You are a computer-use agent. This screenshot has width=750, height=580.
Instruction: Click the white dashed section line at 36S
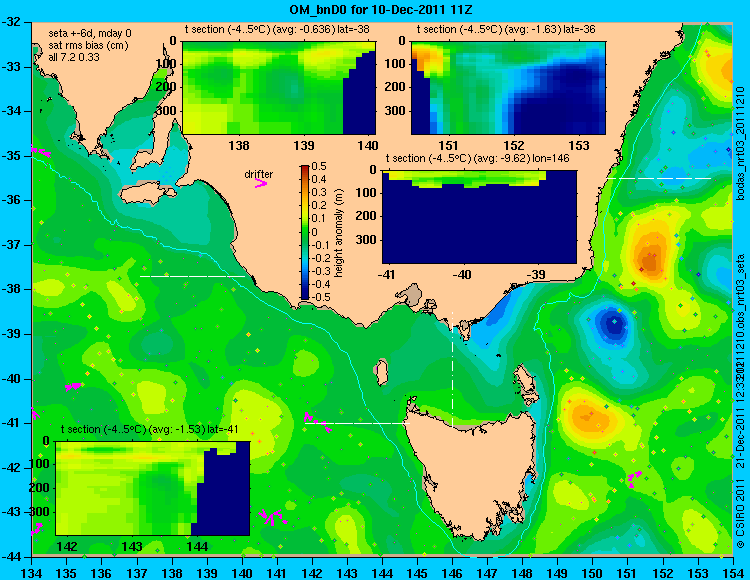tap(659, 178)
